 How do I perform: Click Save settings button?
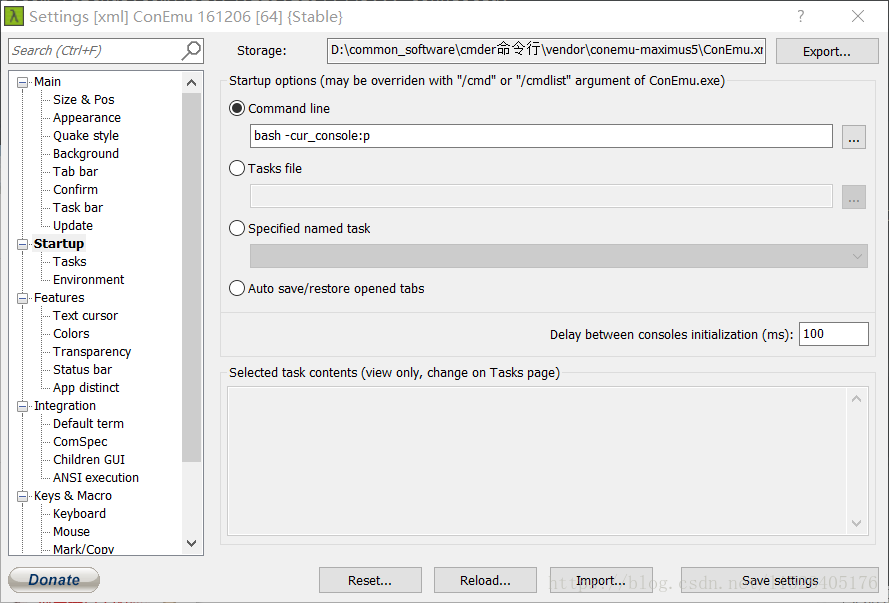(780, 580)
